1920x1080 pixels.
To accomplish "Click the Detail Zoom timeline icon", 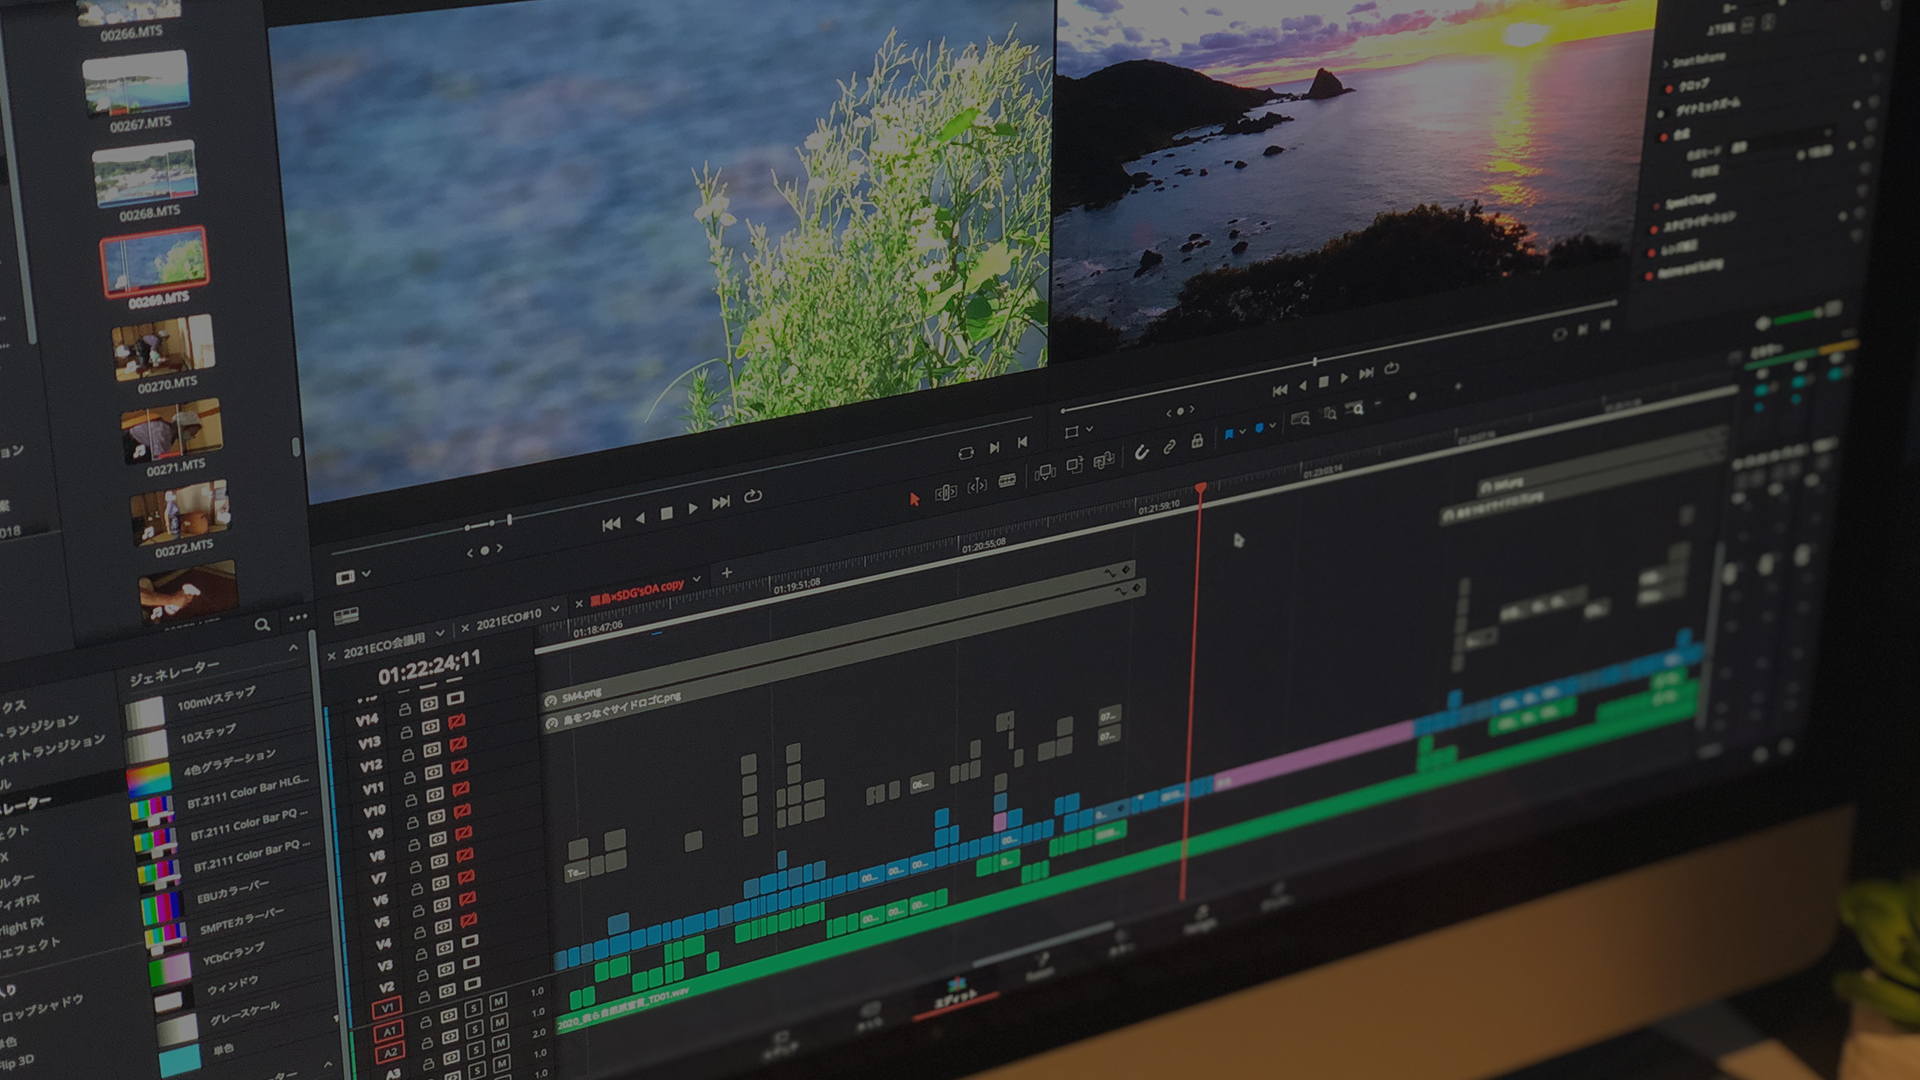I will tap(1329, 413).
